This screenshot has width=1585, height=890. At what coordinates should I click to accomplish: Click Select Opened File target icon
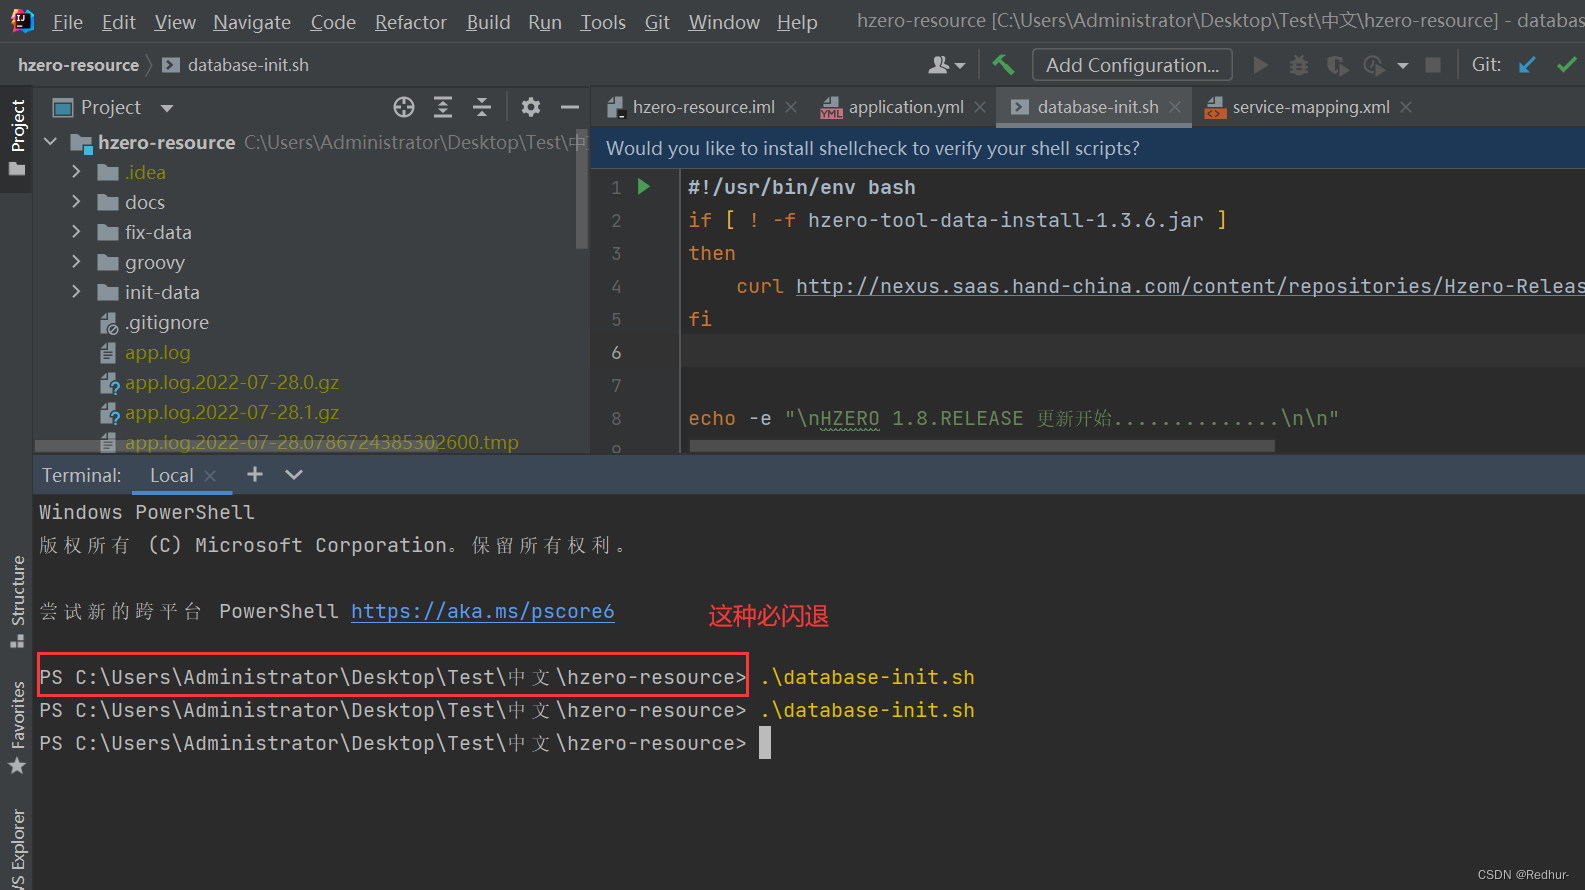(x=404, y=107)
